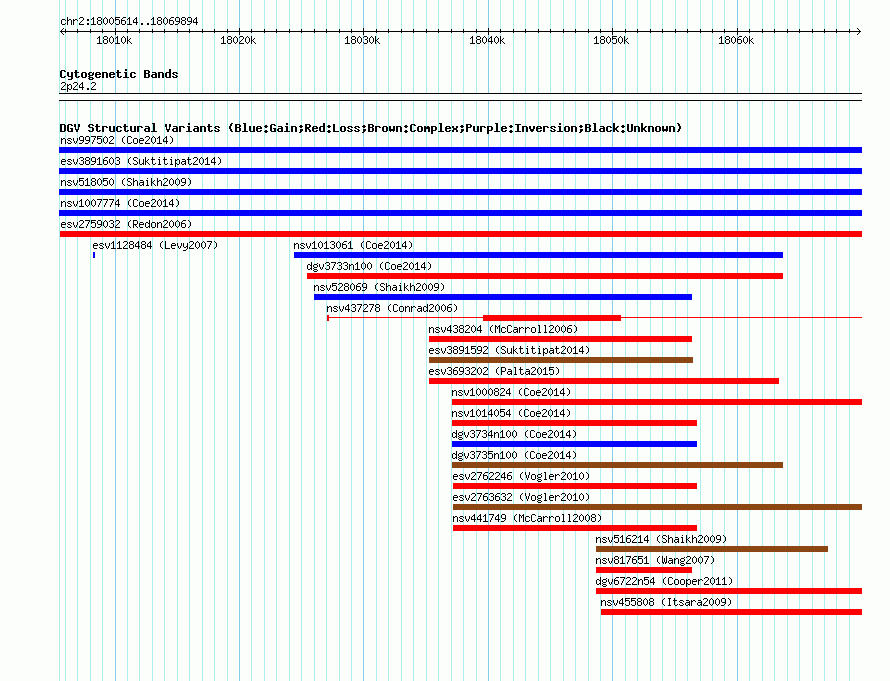Select the nsv438204 (McCarroll2006) label
The height and width of the screenshot is (681, 890).
pos(503,329)
